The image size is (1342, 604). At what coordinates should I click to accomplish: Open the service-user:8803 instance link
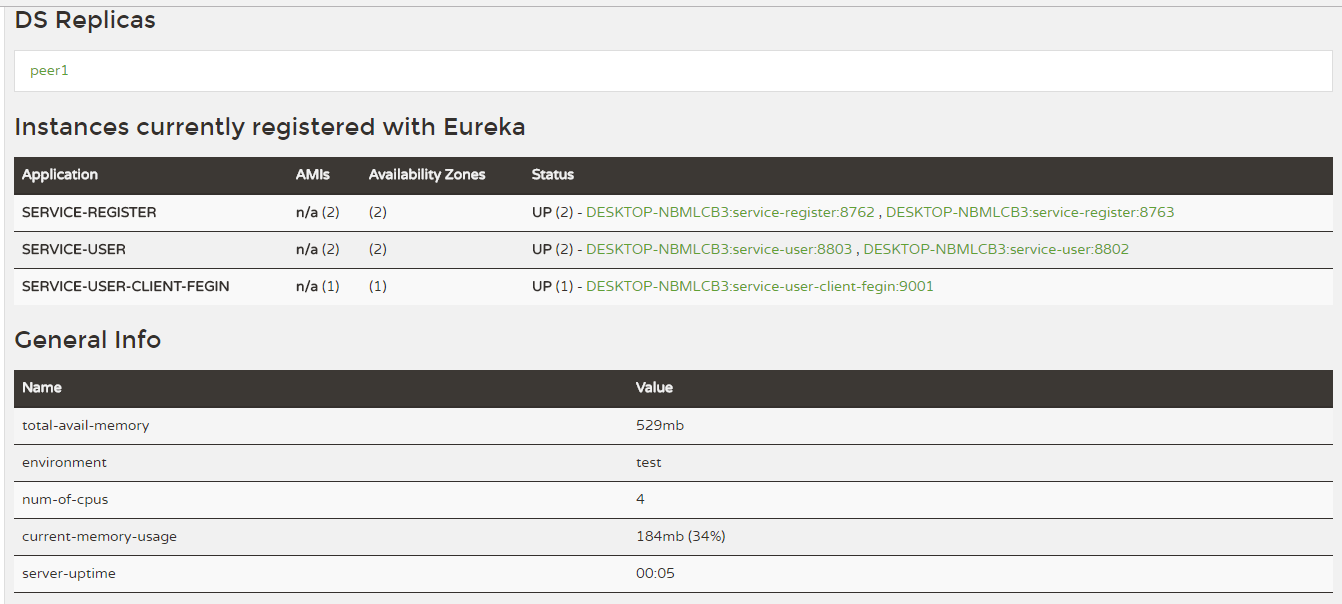[718, 249]
